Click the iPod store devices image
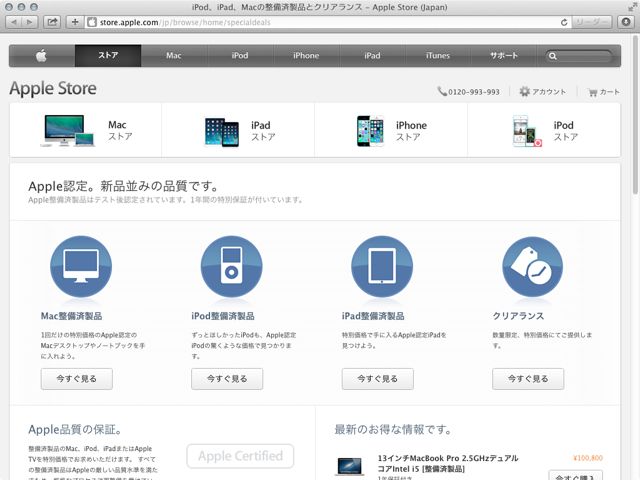640x480 pixels. 527,131
